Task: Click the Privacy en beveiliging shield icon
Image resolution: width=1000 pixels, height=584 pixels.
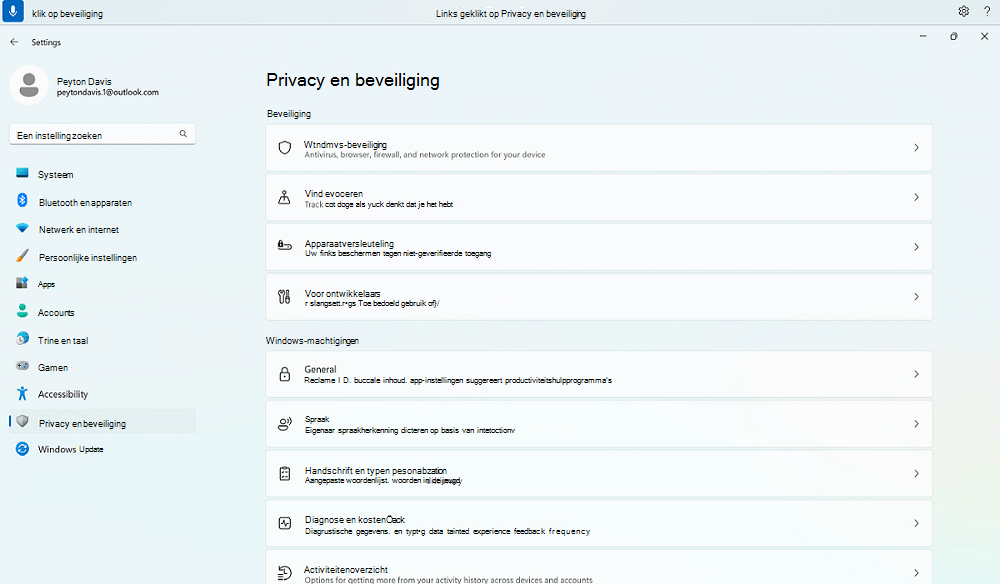Action: tap(22, 421)
